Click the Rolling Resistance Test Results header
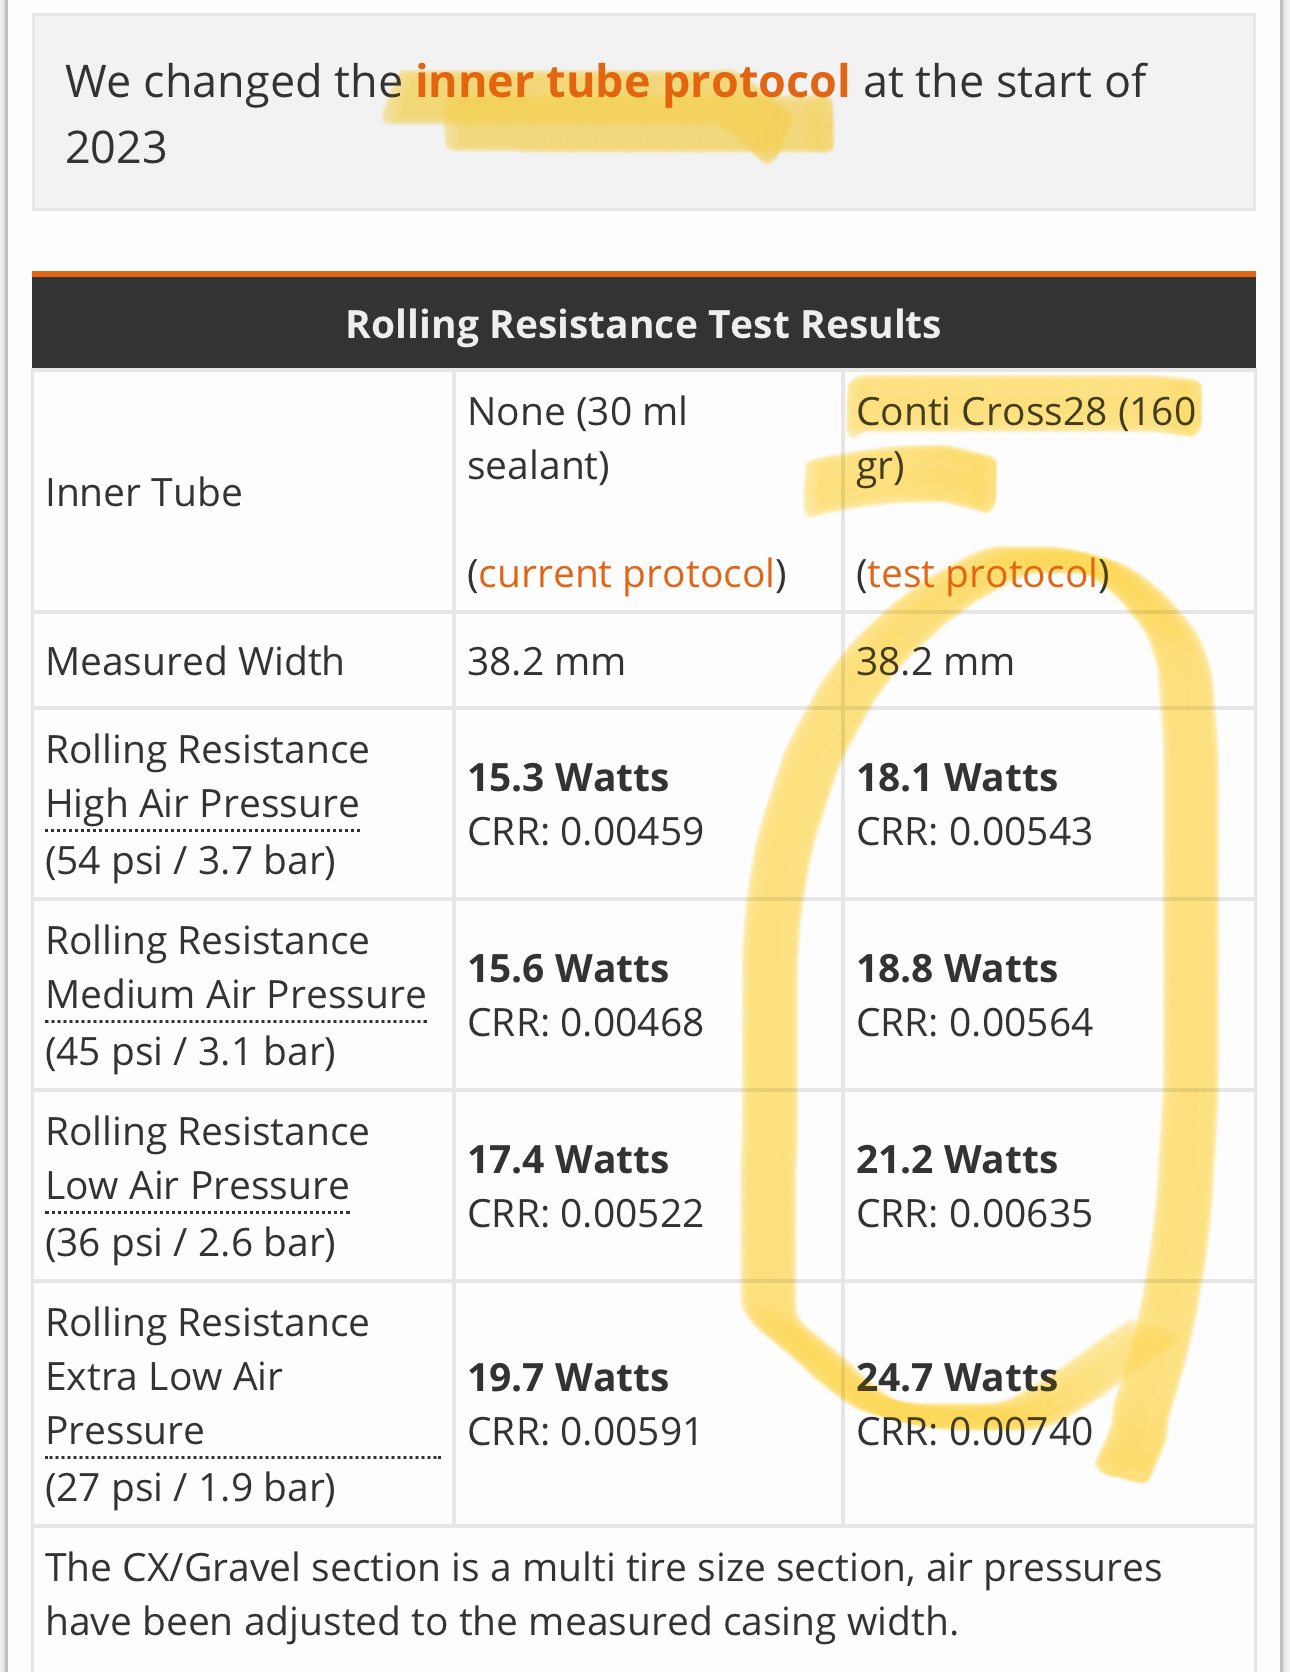Screen dimensions: 1290x1672 click(643, 324)
